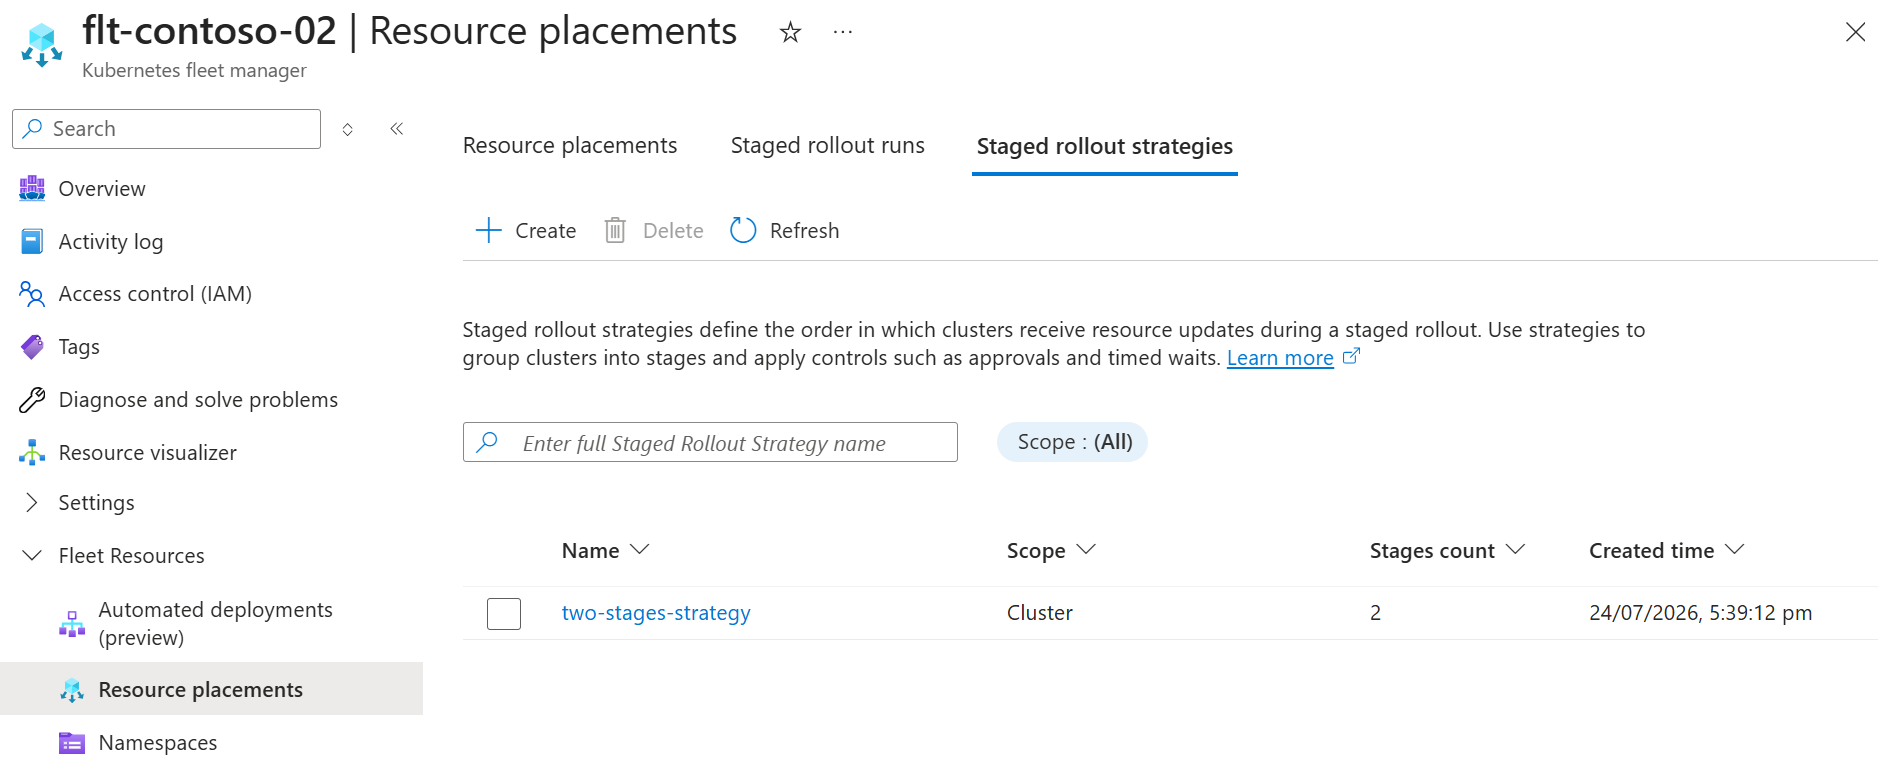The width and height of the screenshot is (1878, 763).
Task: Sort by the Name column
Action: [x=605, y=550]
